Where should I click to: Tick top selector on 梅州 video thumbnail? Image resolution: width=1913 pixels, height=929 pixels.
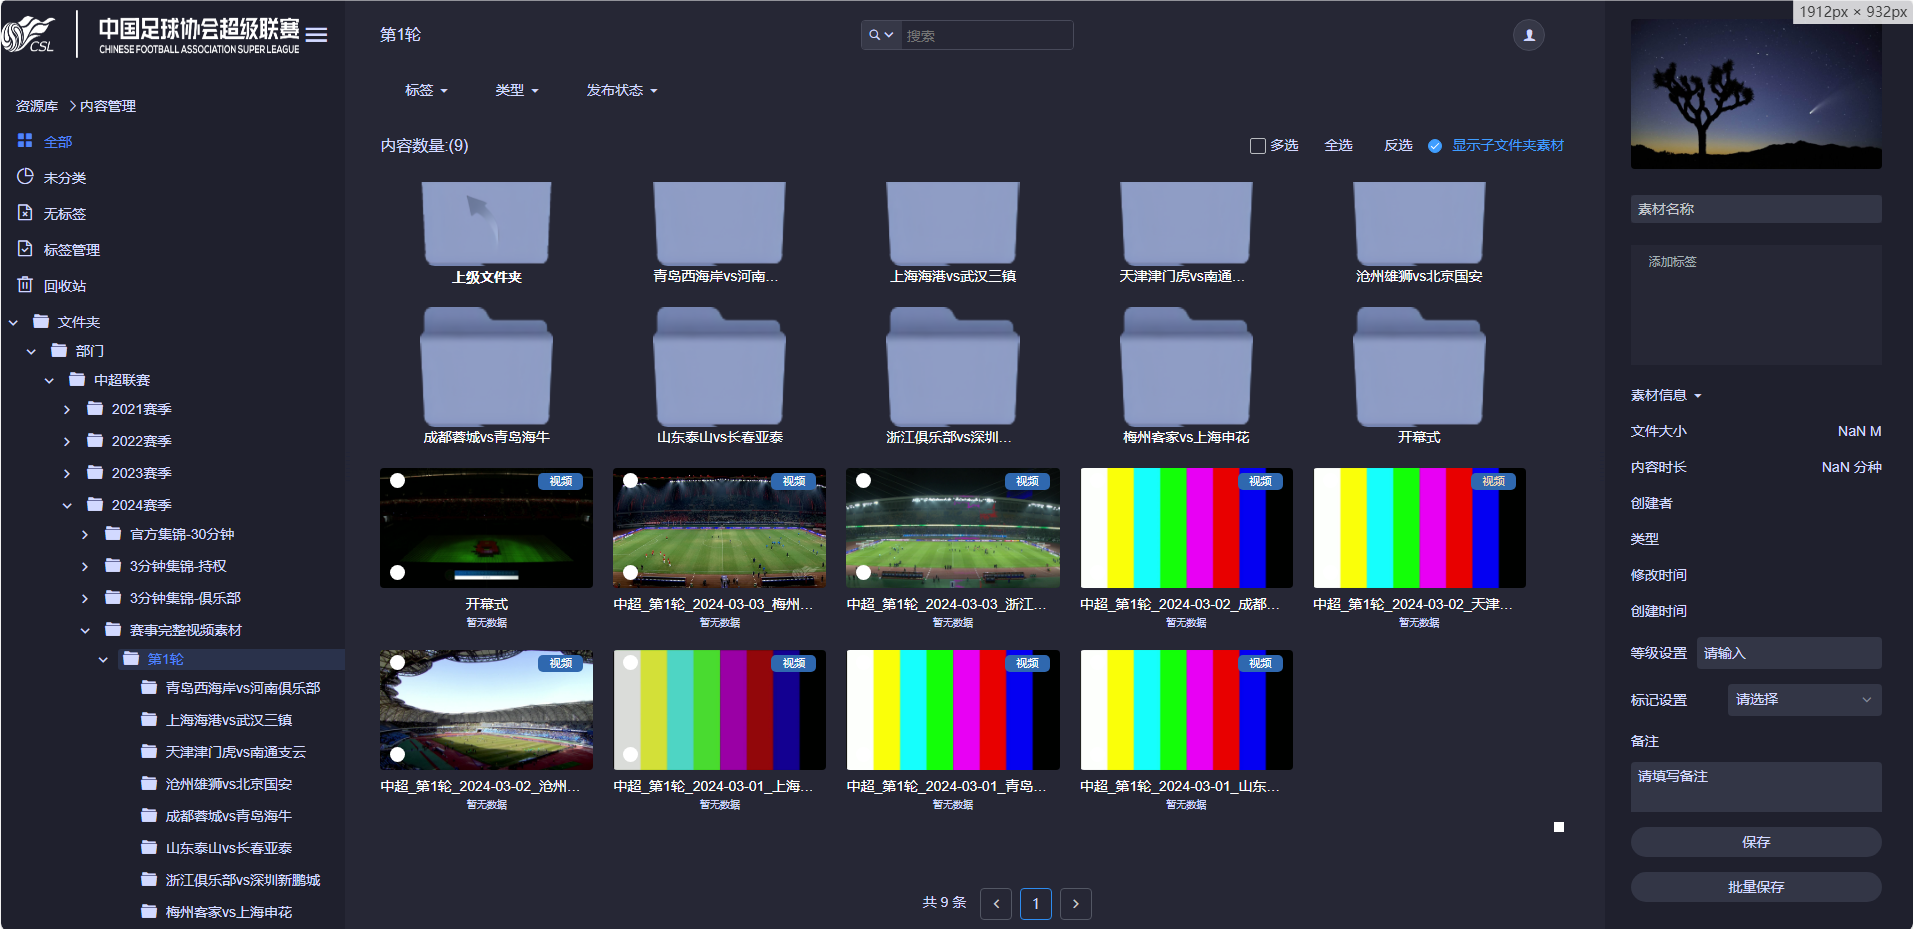click(630, 481)
